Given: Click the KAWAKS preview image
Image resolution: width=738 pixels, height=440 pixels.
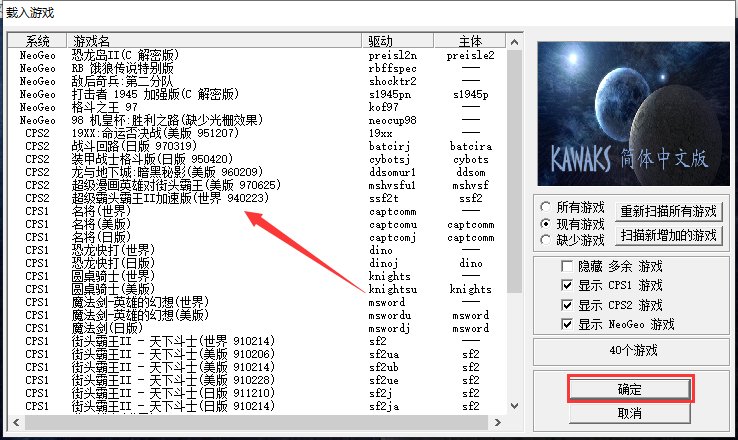Looking at the screenshot, I should (x=634, y=113).
